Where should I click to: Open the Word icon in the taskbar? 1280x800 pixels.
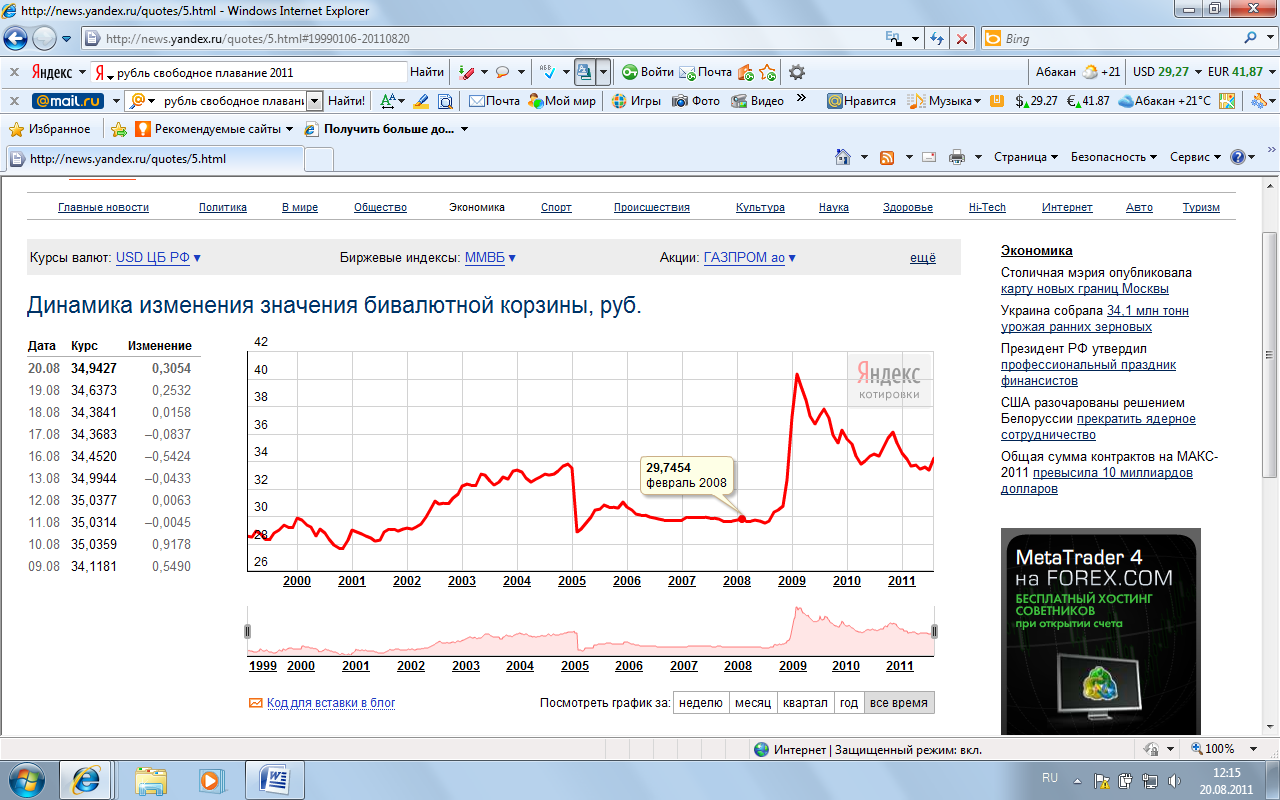pyautogui.click(x=274, y=778)
